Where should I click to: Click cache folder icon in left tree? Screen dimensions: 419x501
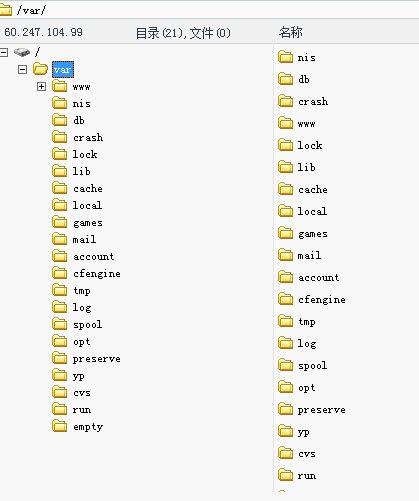[x=60, y=188]
